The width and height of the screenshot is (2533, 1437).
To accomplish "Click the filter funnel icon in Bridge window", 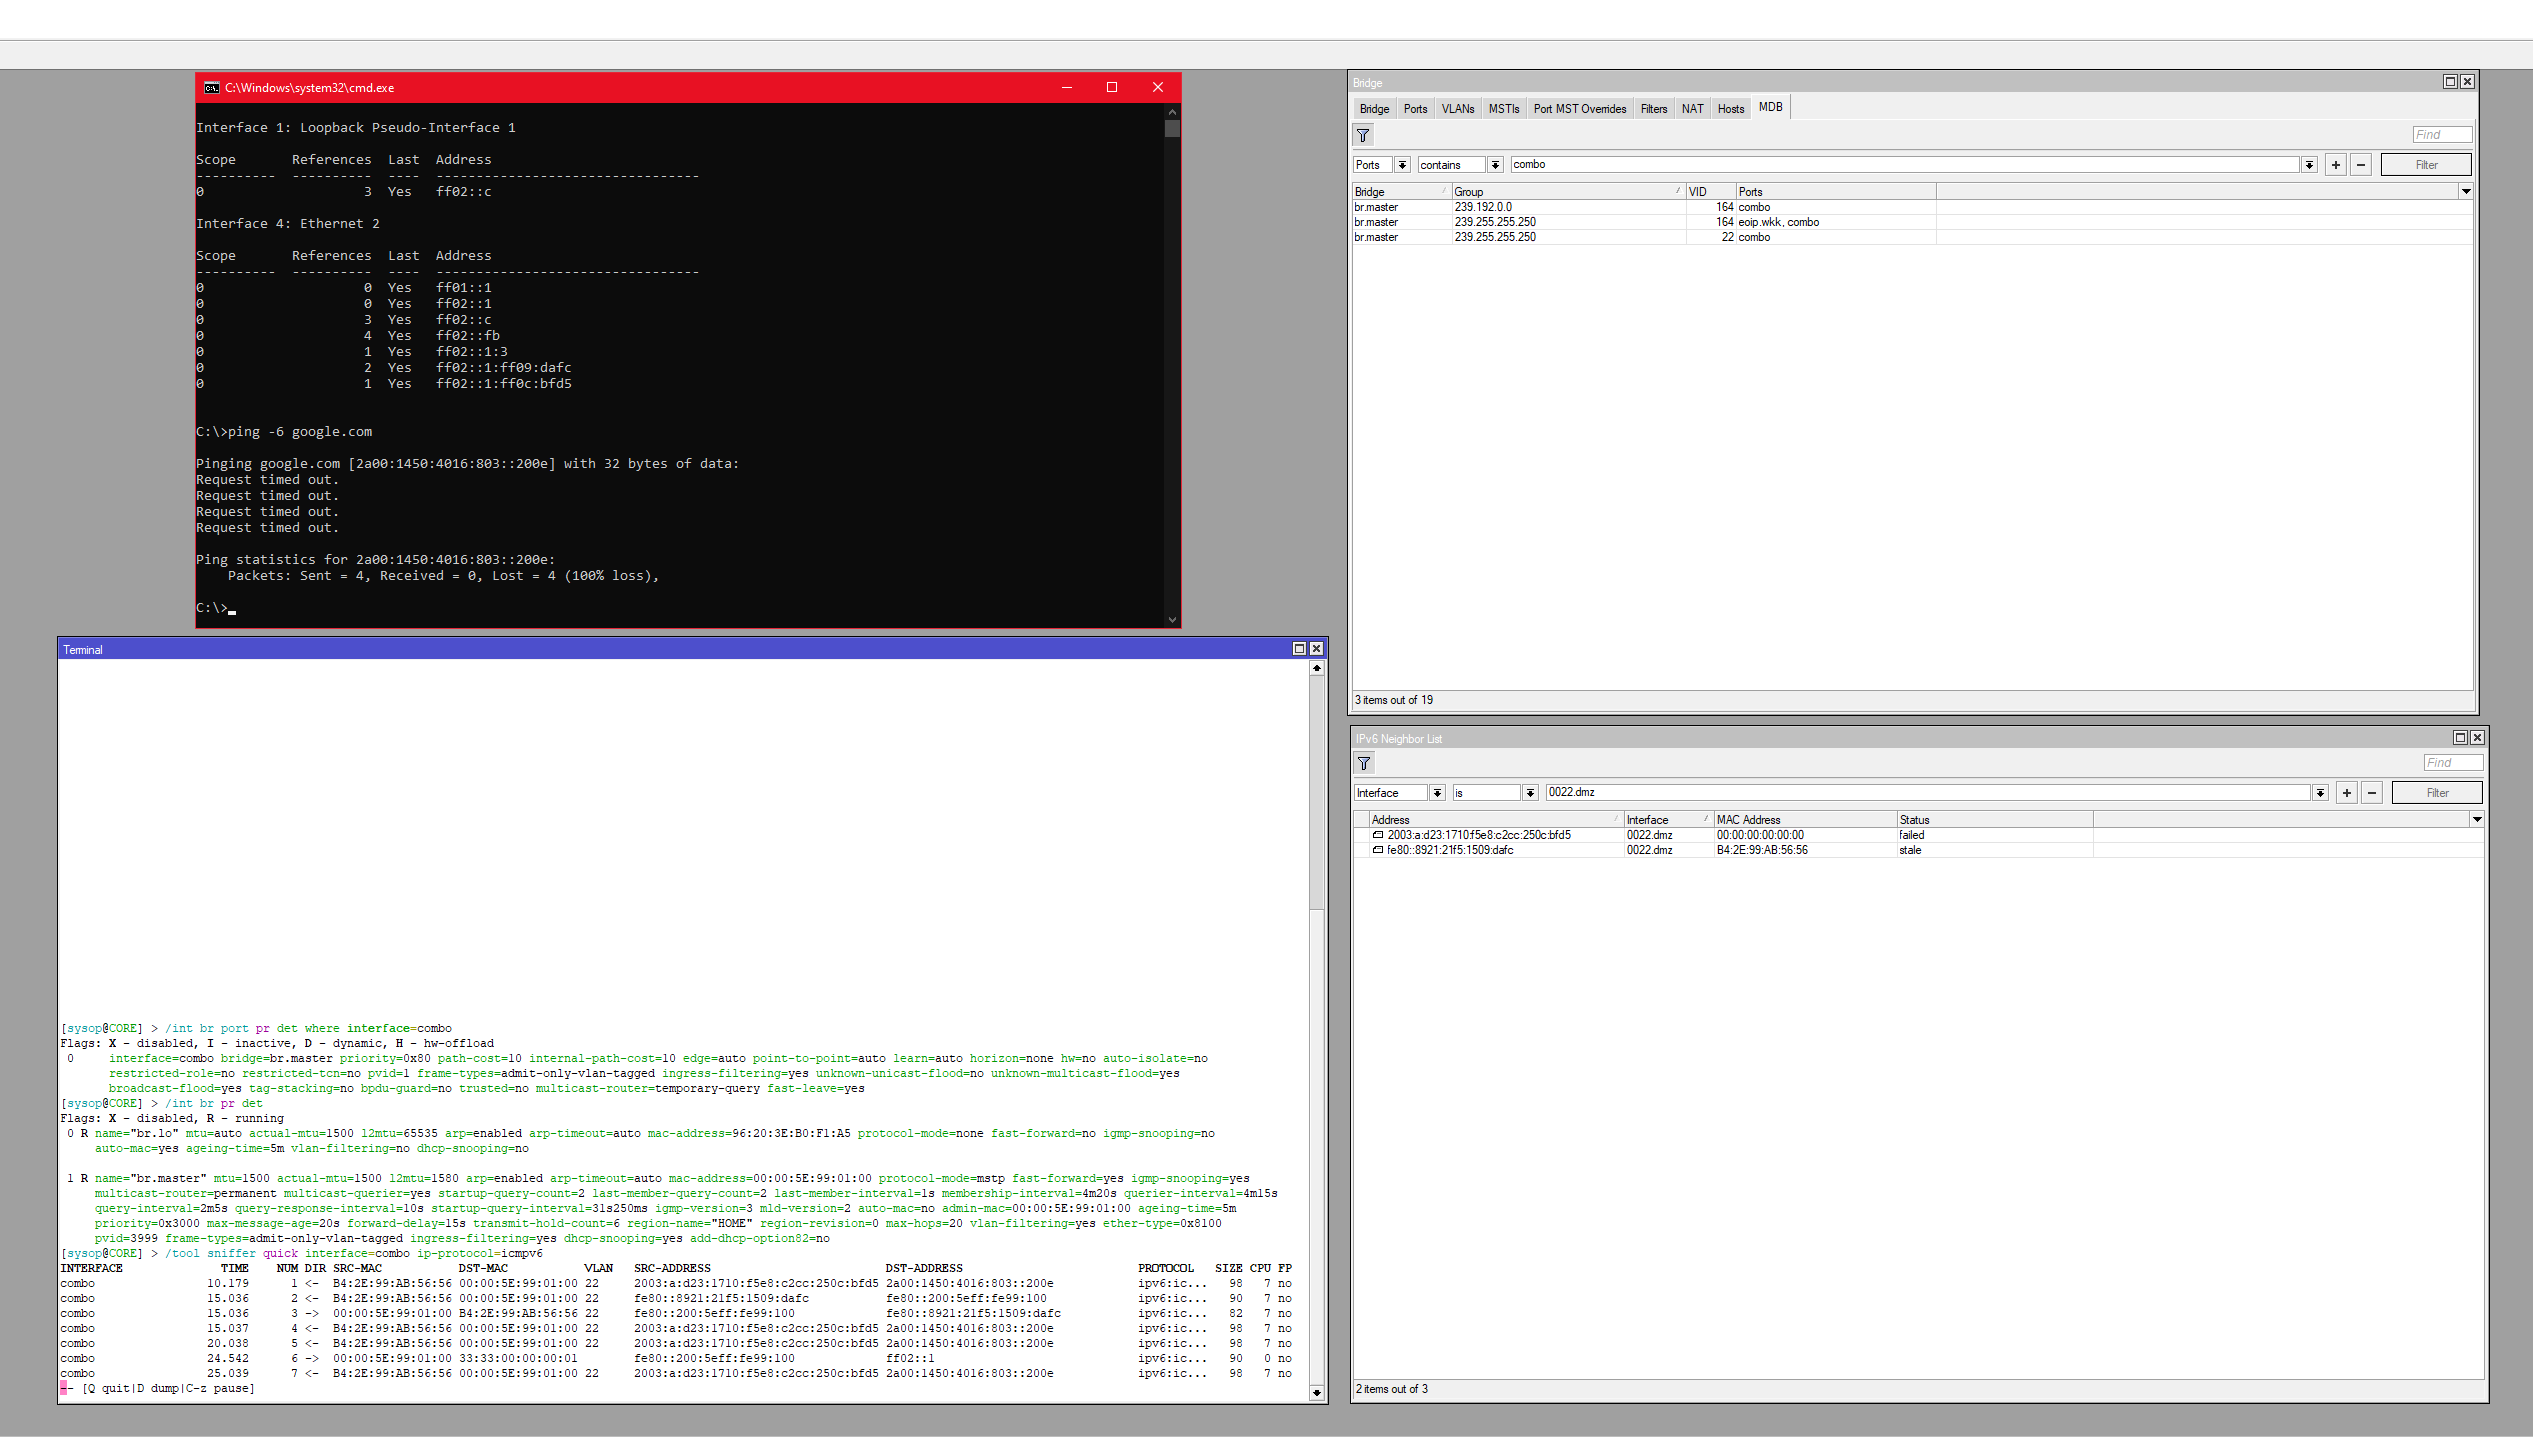I will (1363, 135).
